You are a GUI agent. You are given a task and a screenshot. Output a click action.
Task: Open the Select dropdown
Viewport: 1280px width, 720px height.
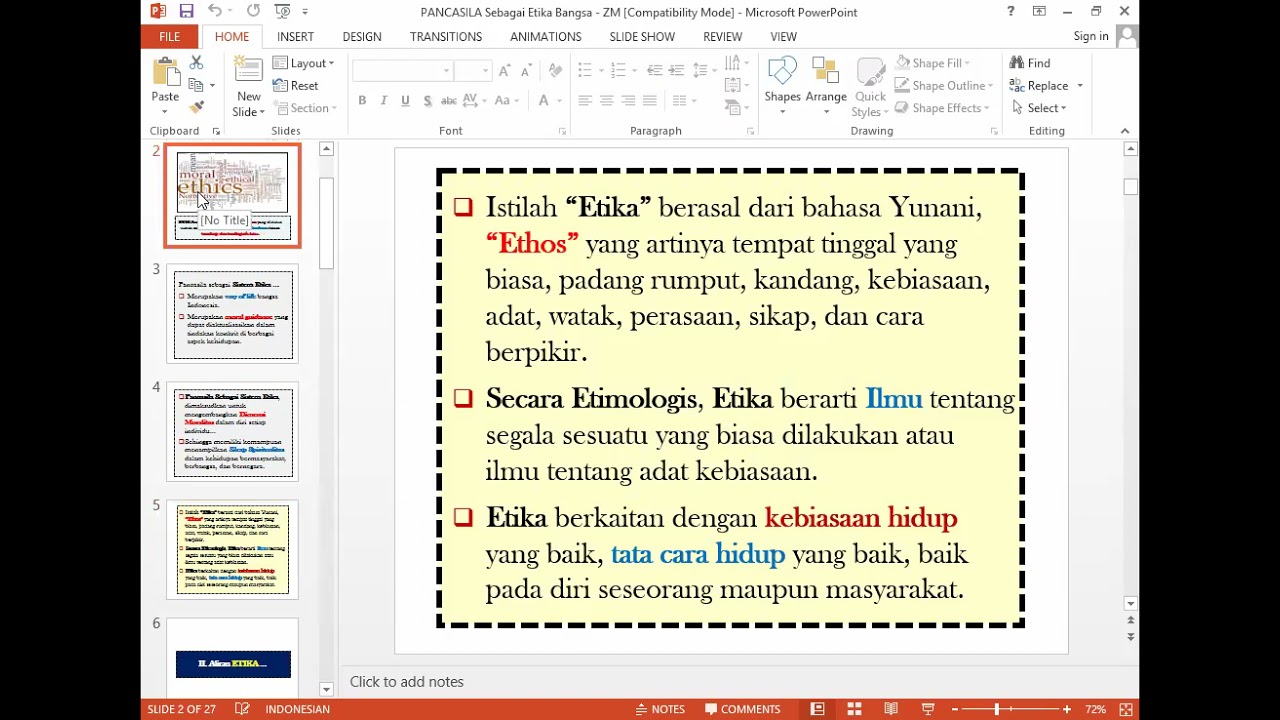tap(1040, 108)
